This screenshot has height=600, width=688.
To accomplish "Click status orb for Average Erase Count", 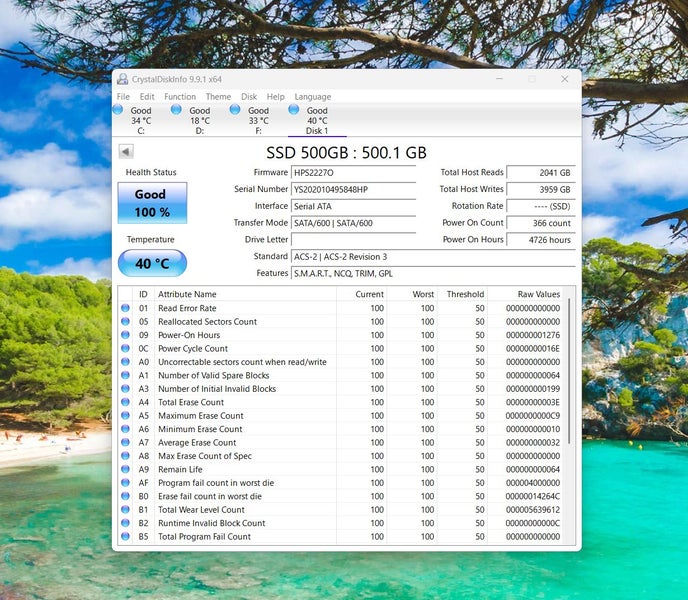I will coord(125,442).
